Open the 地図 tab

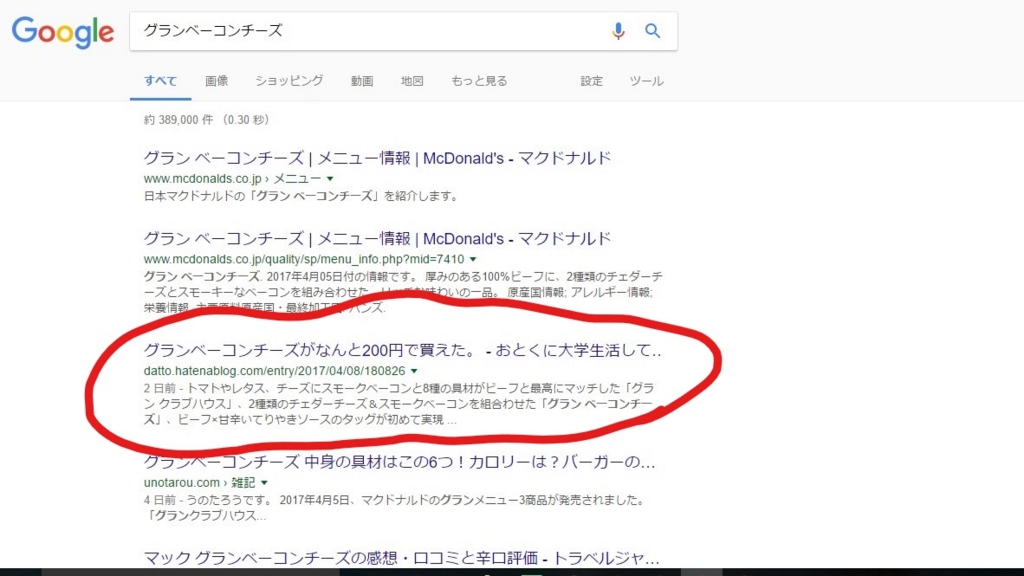[412, 81]
